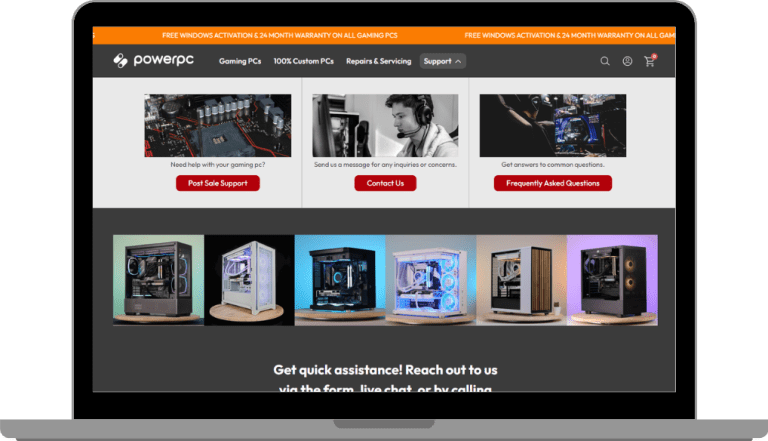Click 'Get quick assistance!' heading
This screenshot has height=441, width=768.
coord(385,378)
